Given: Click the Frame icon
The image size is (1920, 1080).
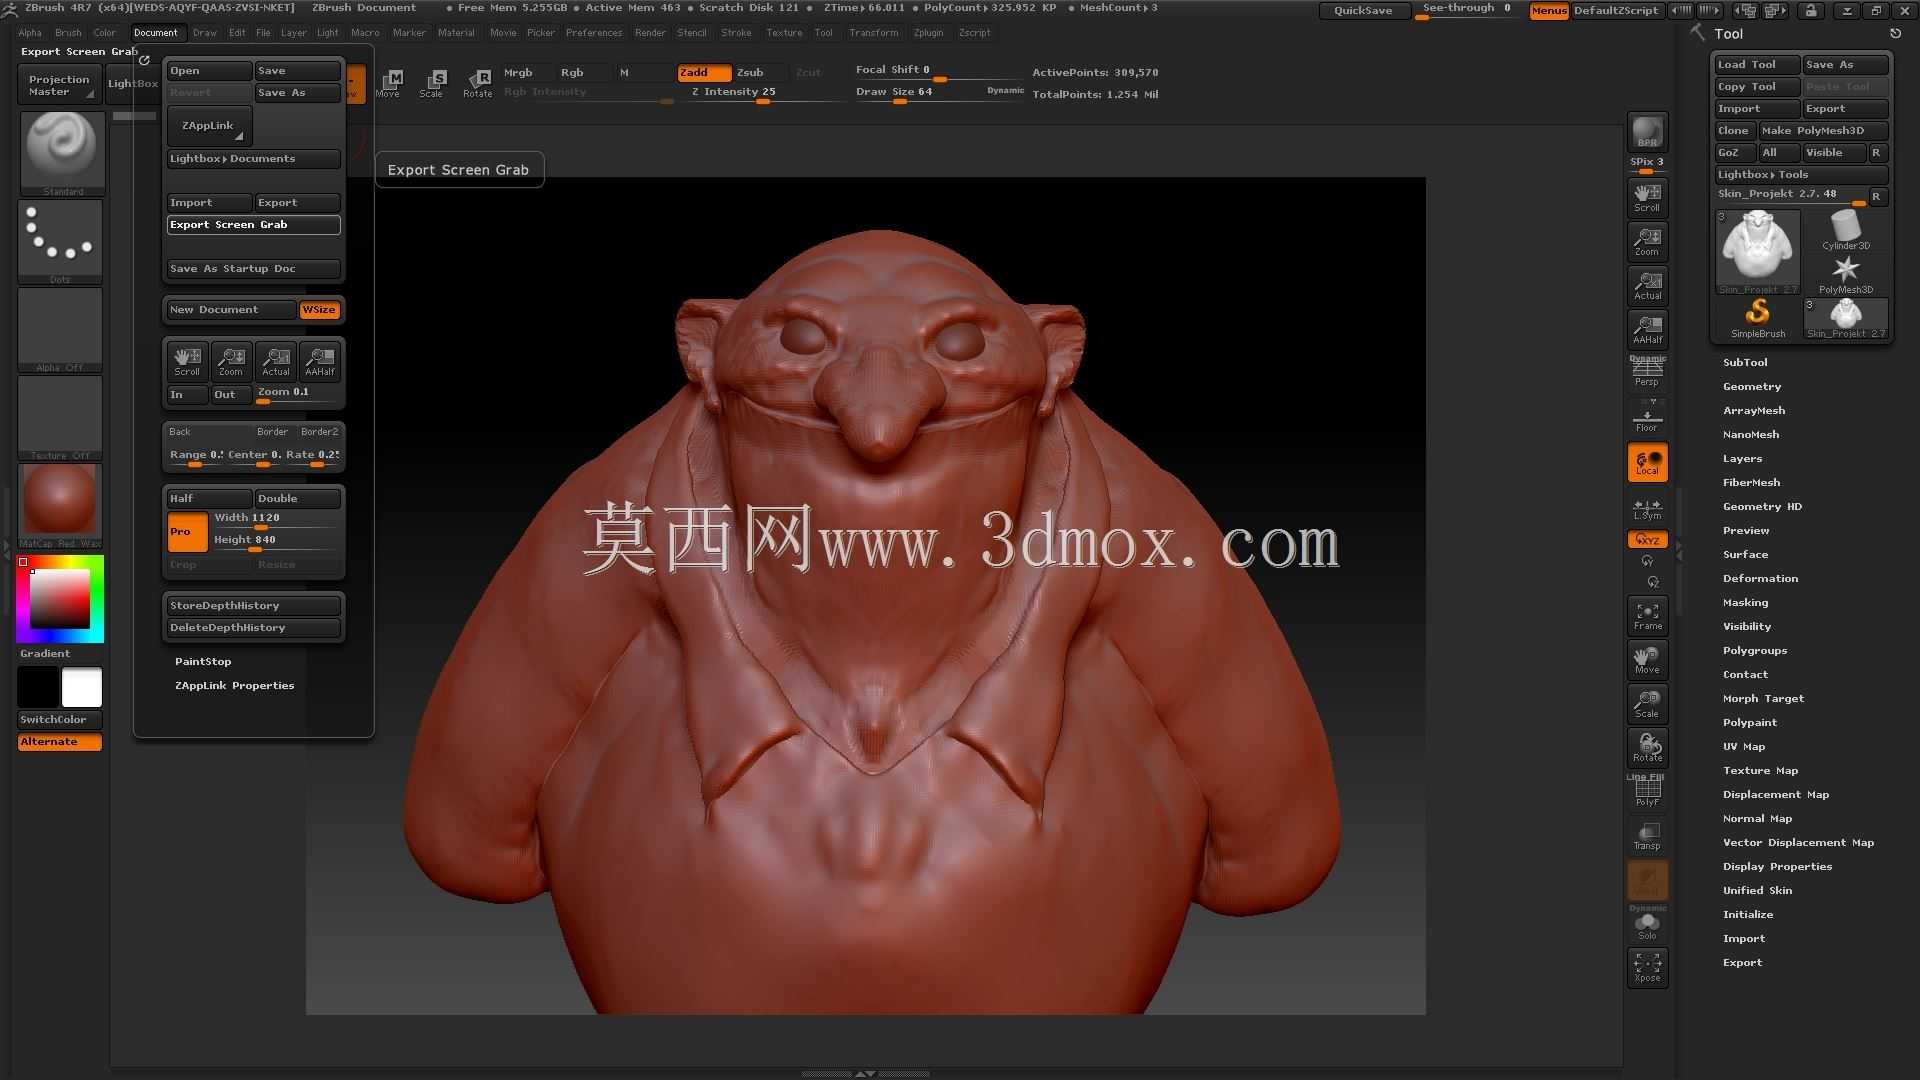Looking at the screenshot, I should pyautogui.click(x=1647, y=616).
